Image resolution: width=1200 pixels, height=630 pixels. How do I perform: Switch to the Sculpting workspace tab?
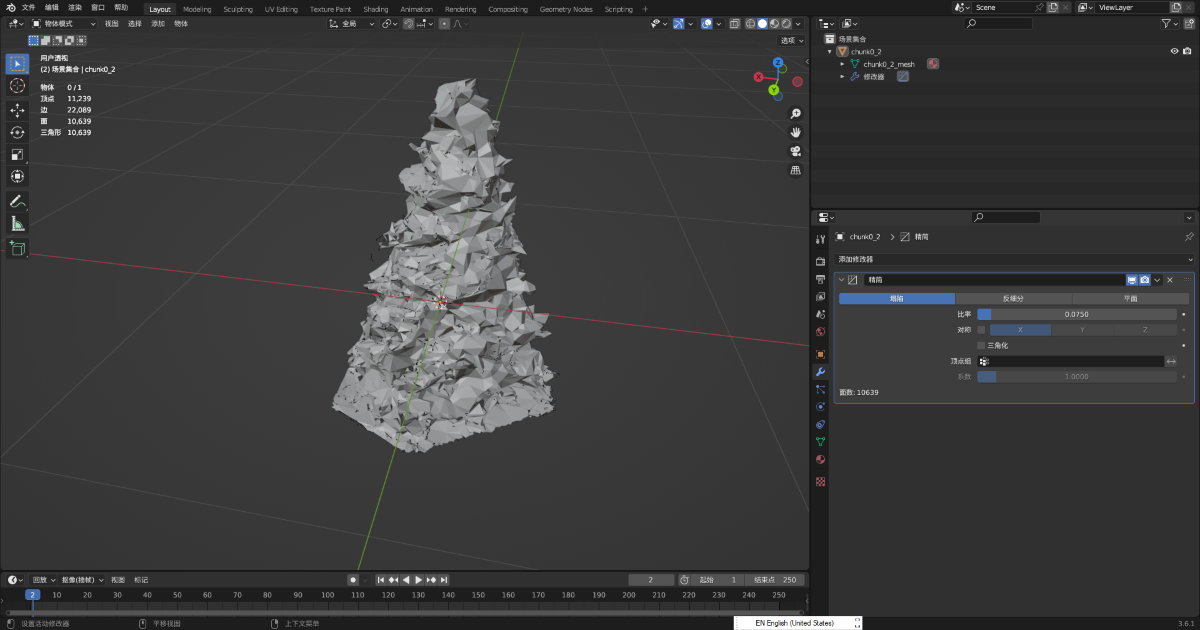pos(238,9)
